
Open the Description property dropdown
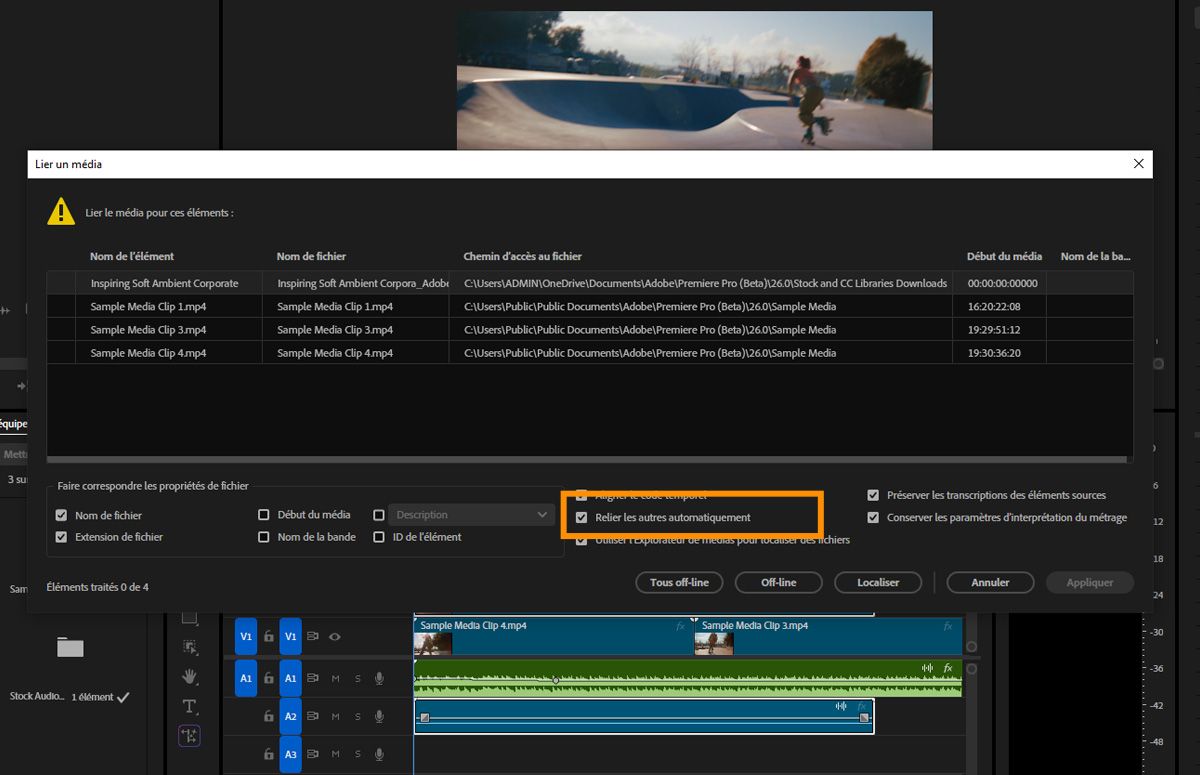(471, 515)
